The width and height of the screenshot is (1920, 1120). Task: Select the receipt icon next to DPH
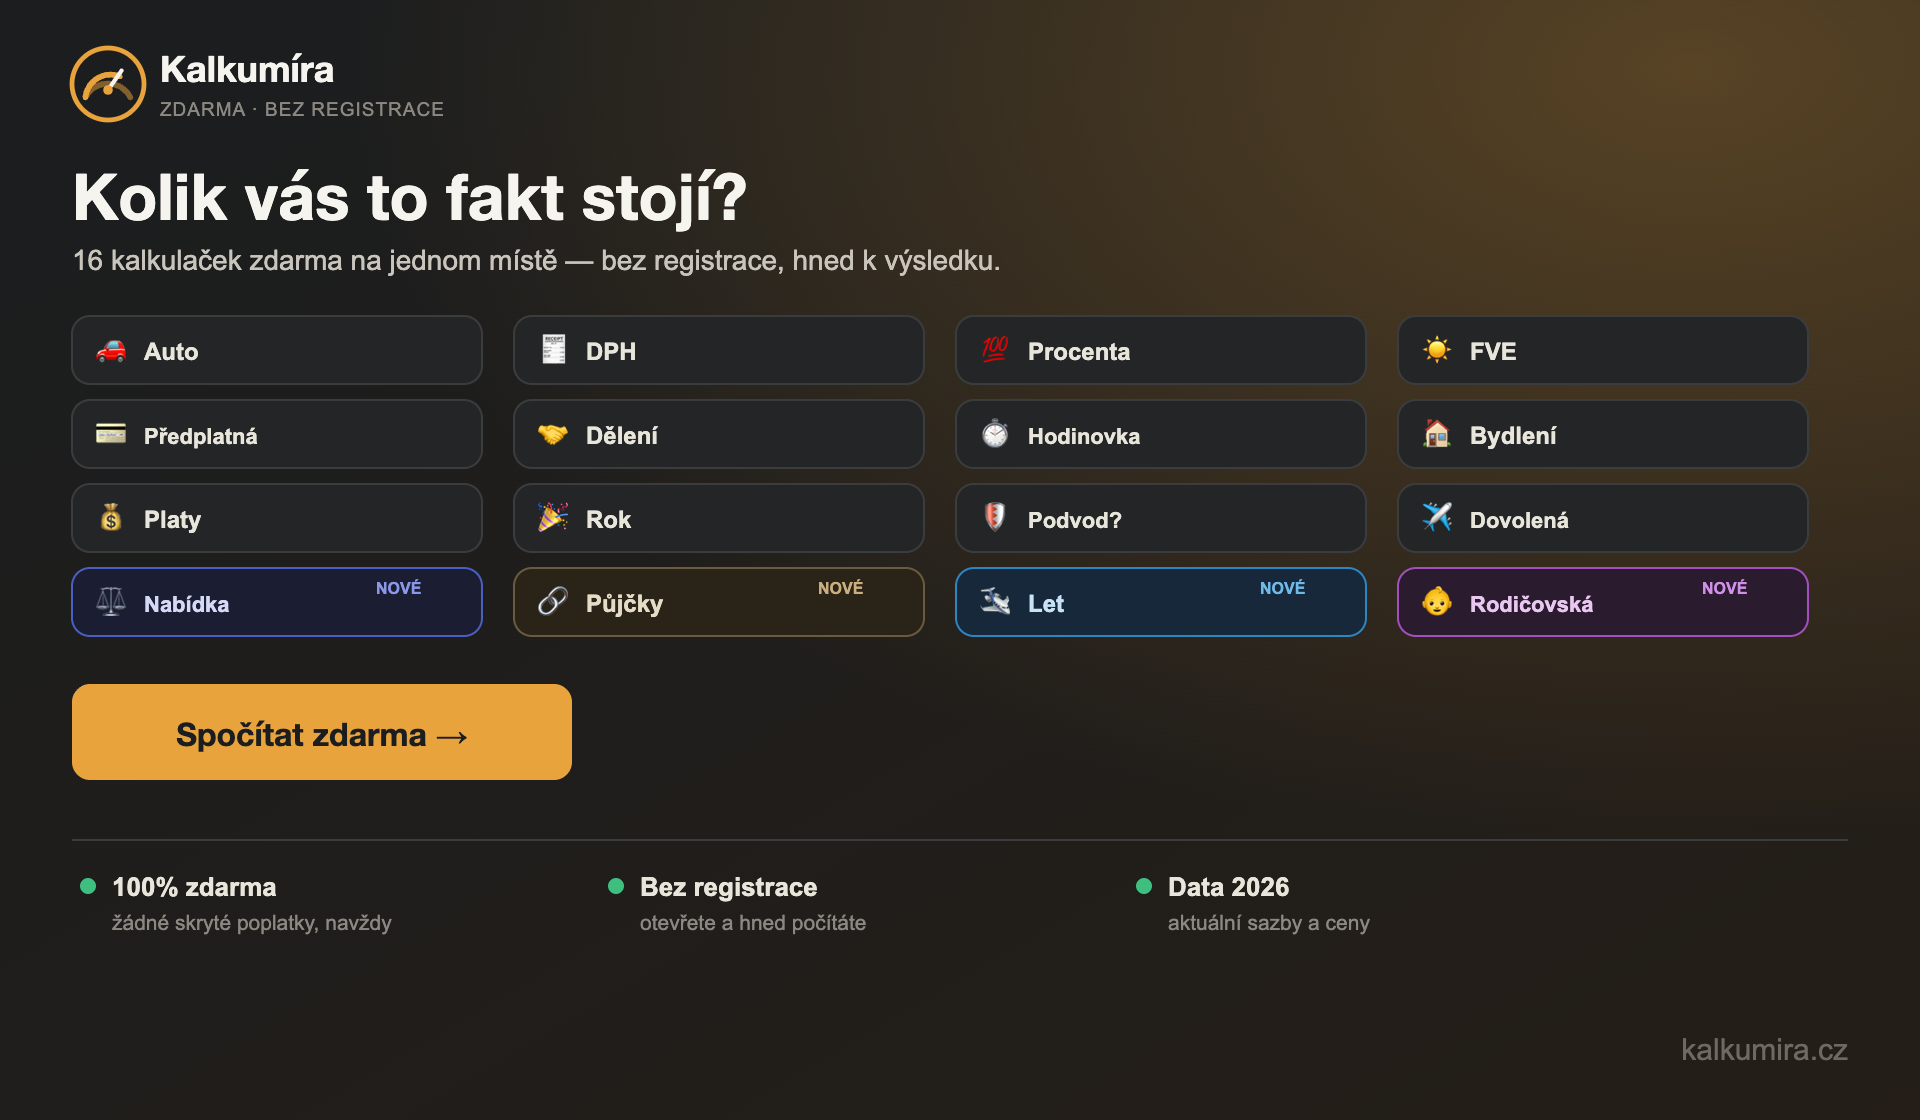[553, 350]
